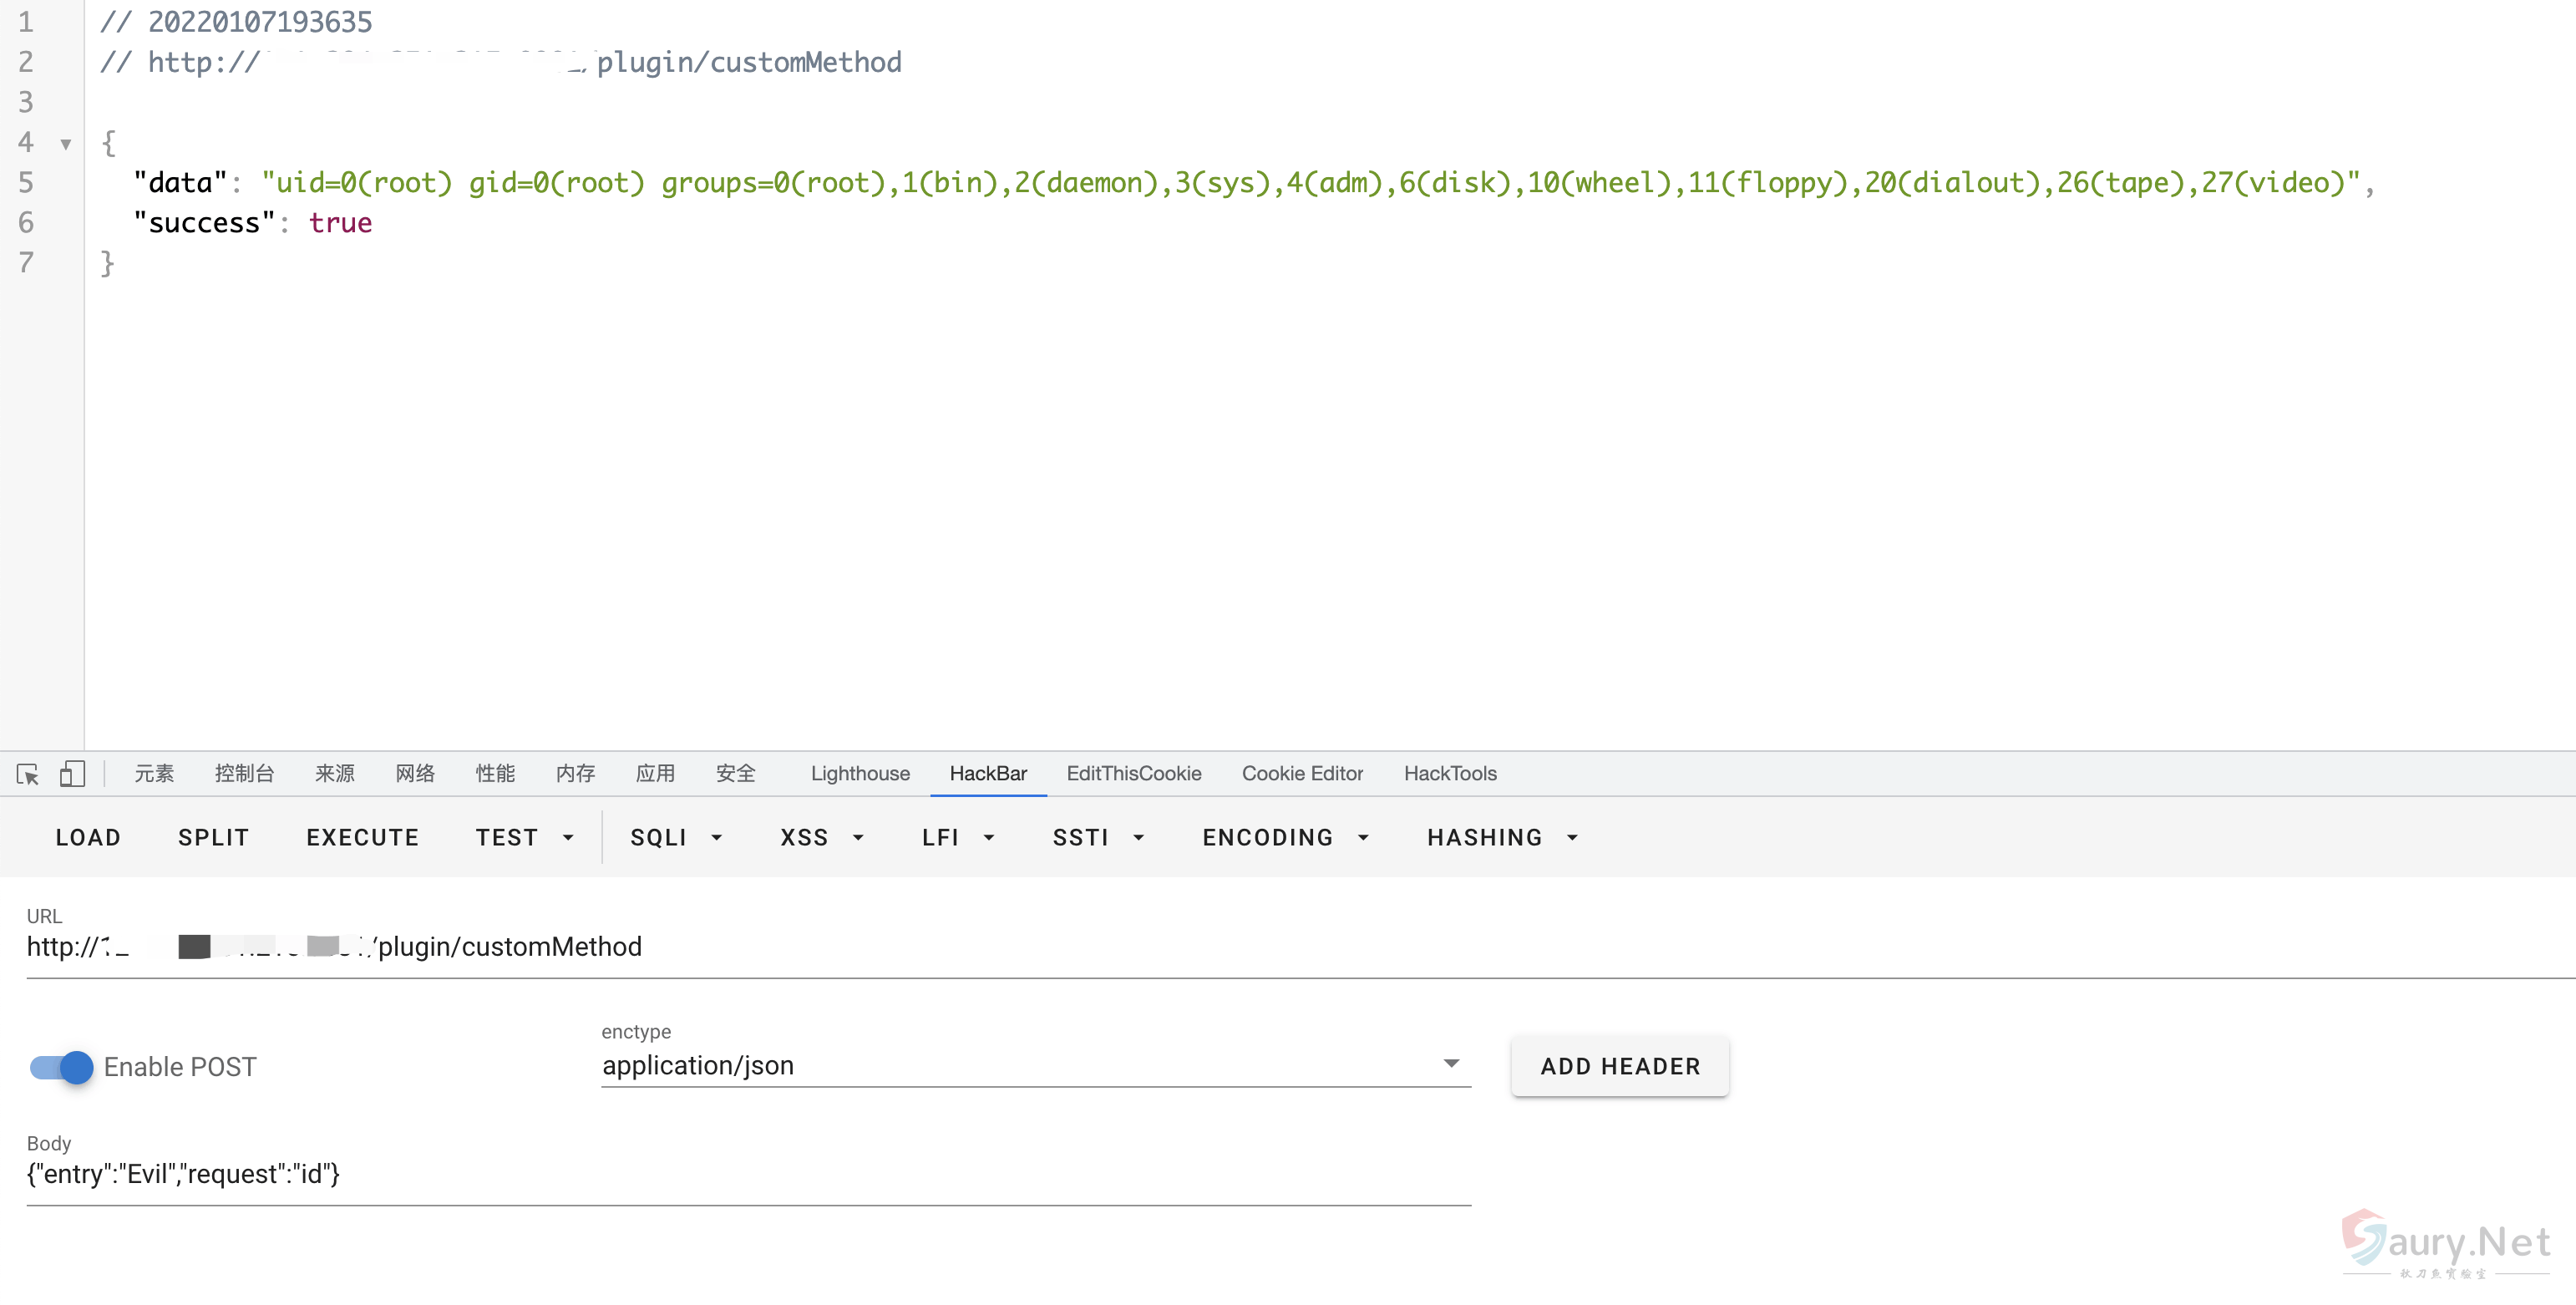The image size is (2576, 1305).
Task: Expand the SQLI payload menu
Action: [676, 838]
